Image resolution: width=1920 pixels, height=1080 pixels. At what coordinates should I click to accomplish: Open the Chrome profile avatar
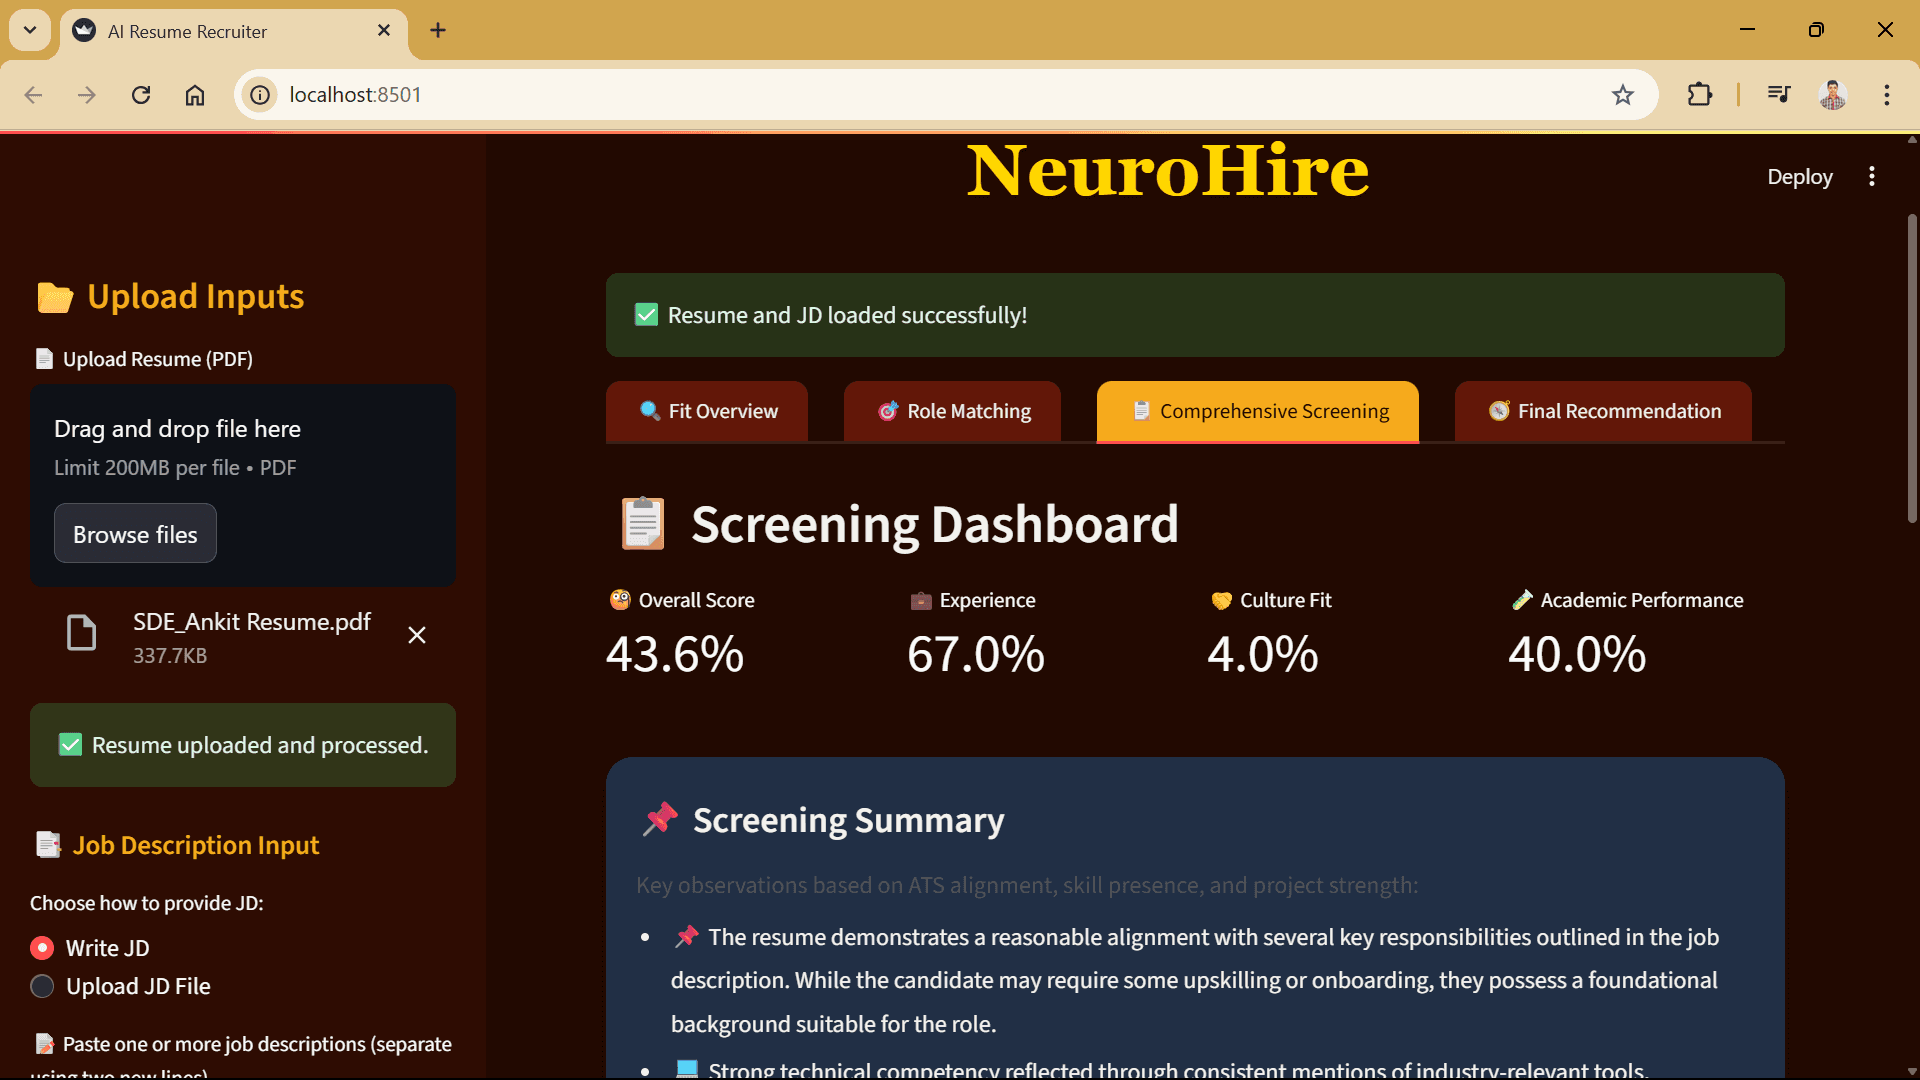pos(1832,95)
